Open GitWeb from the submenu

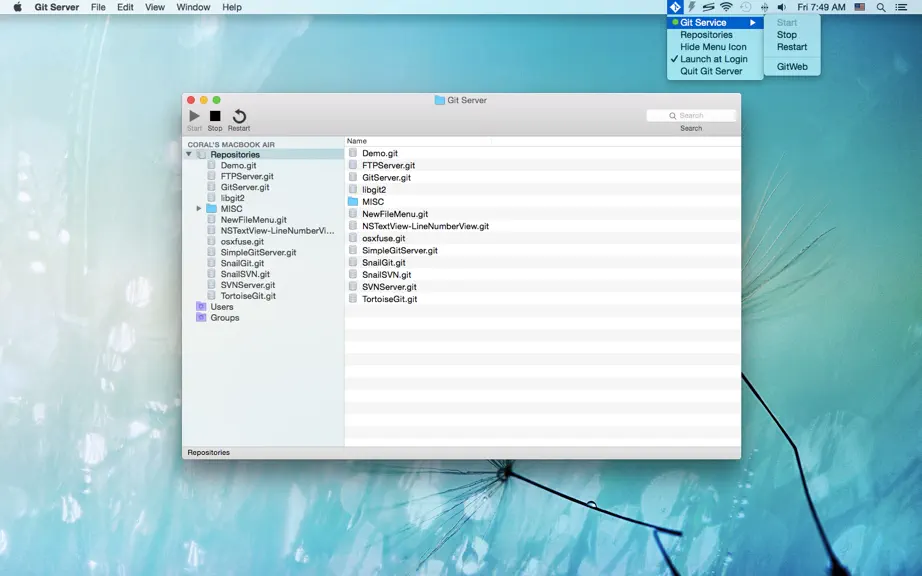792,66
